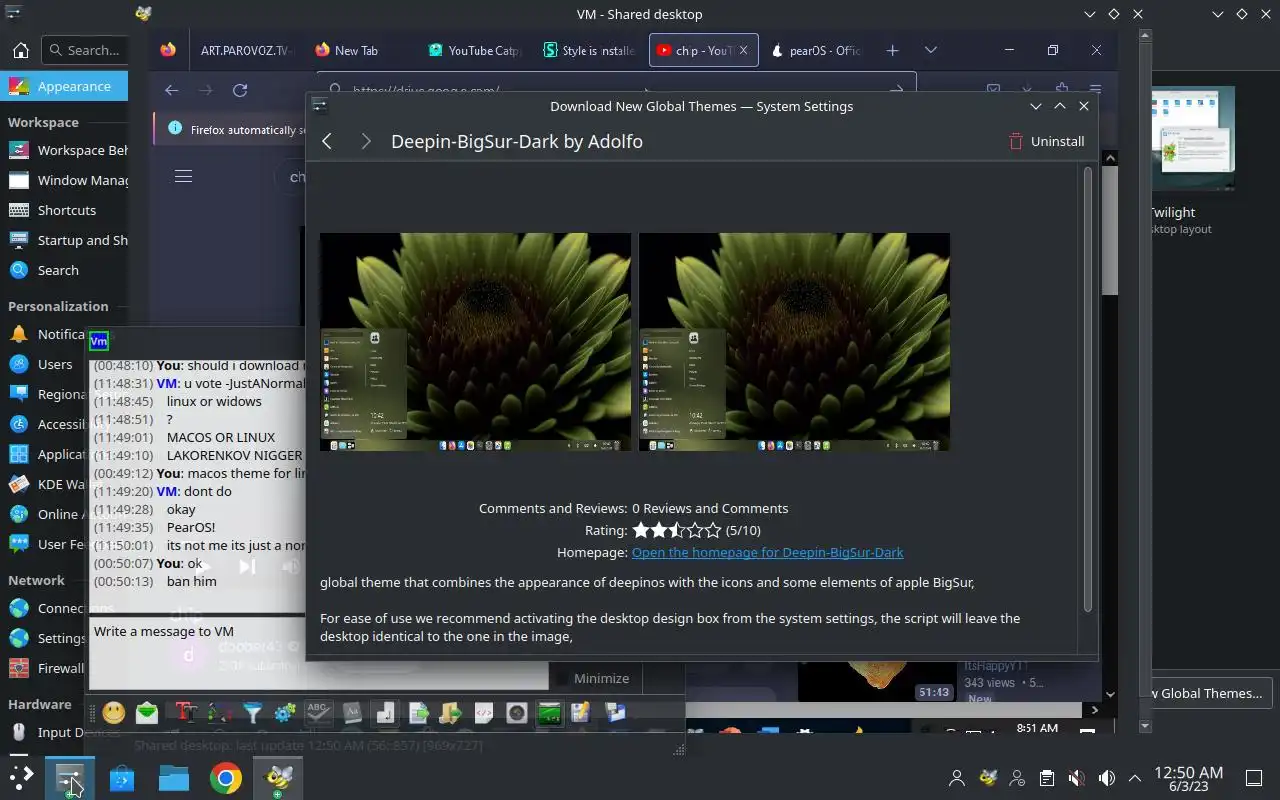Click the System Settings window menu icon

(x=15, y=14)
